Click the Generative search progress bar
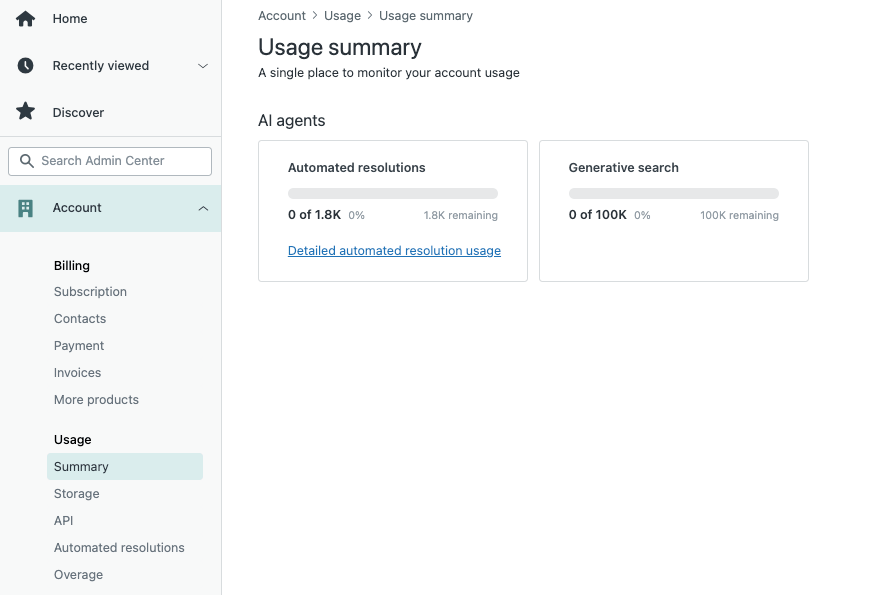 (673, 193)
